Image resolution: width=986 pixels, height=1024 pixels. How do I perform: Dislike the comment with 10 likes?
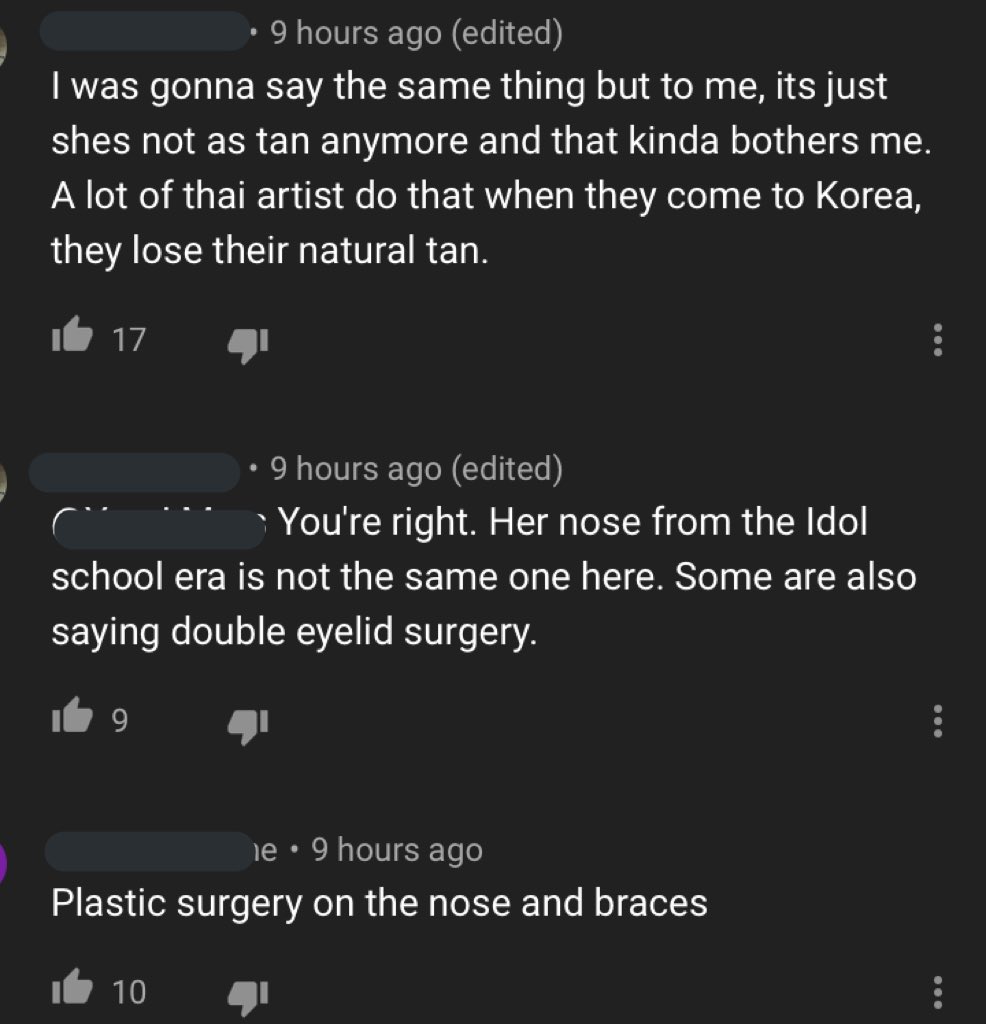(x=247, y=997)
